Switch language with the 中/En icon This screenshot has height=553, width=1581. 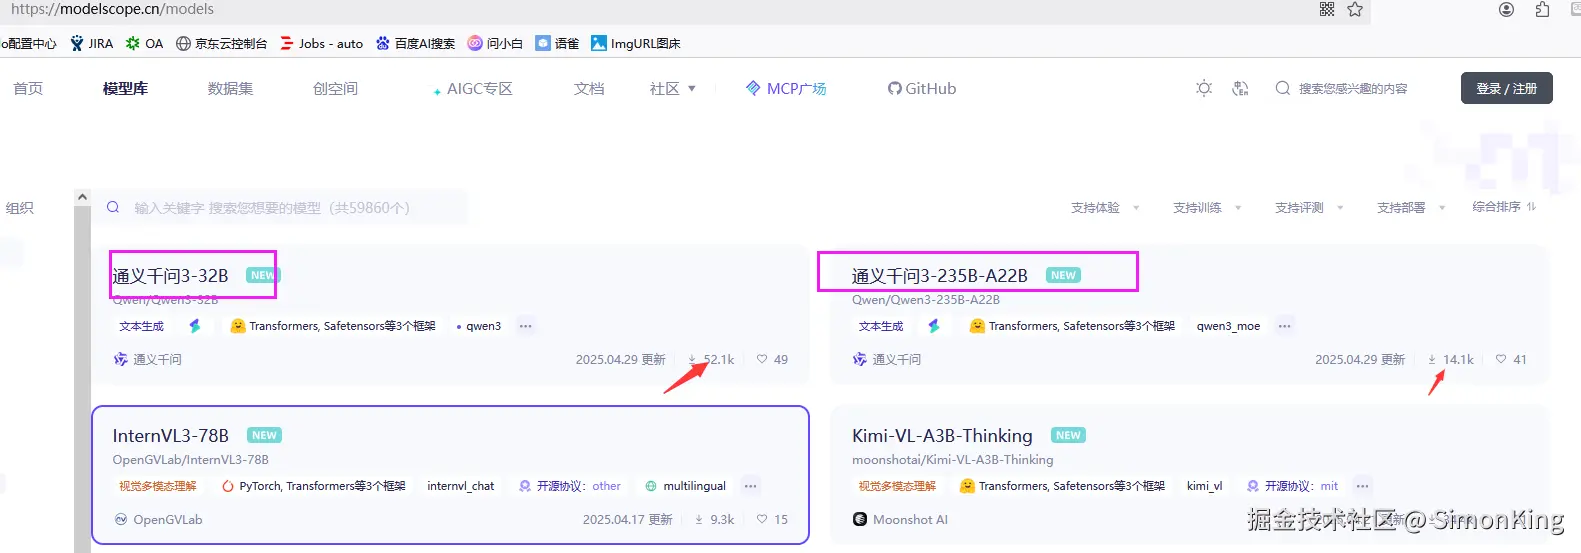tap(1241, 88)
